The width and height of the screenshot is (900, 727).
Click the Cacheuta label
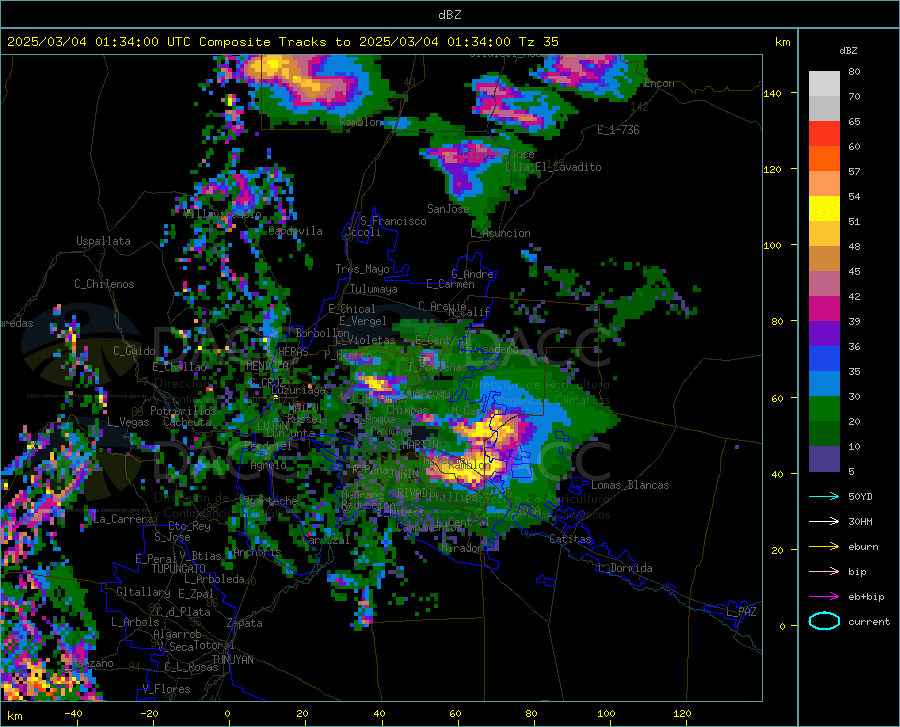(187, 422)
